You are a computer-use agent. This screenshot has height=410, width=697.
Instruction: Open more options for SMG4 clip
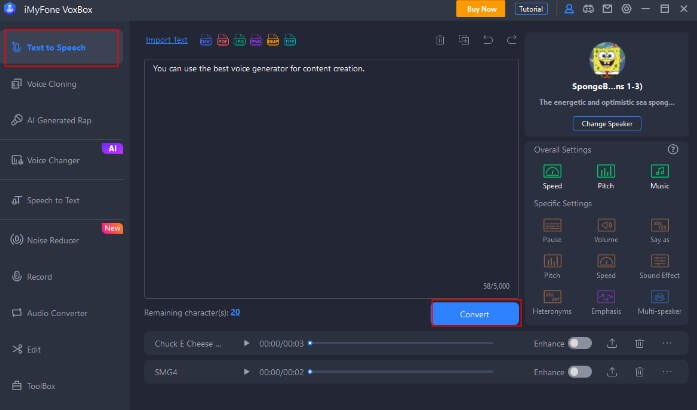pos(667,372)
